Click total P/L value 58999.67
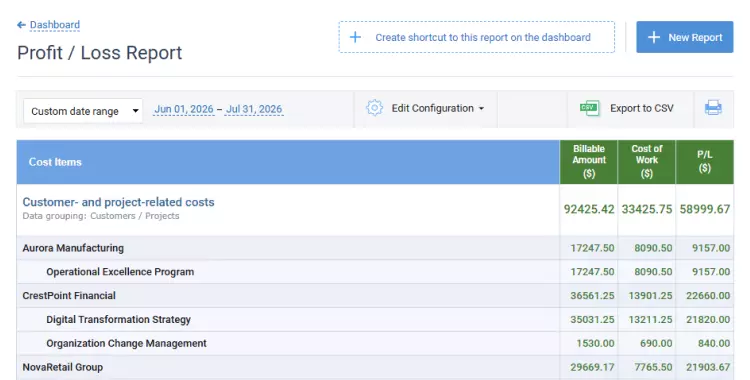Screen dimensions: 750x380 tap(705, 209)
